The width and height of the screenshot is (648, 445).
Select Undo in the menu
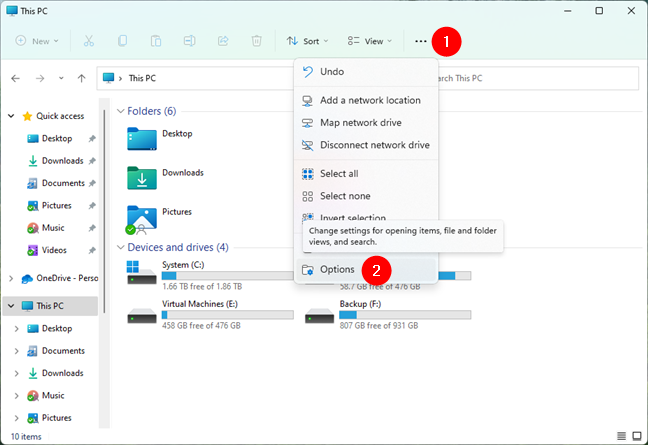click(366, 71)
